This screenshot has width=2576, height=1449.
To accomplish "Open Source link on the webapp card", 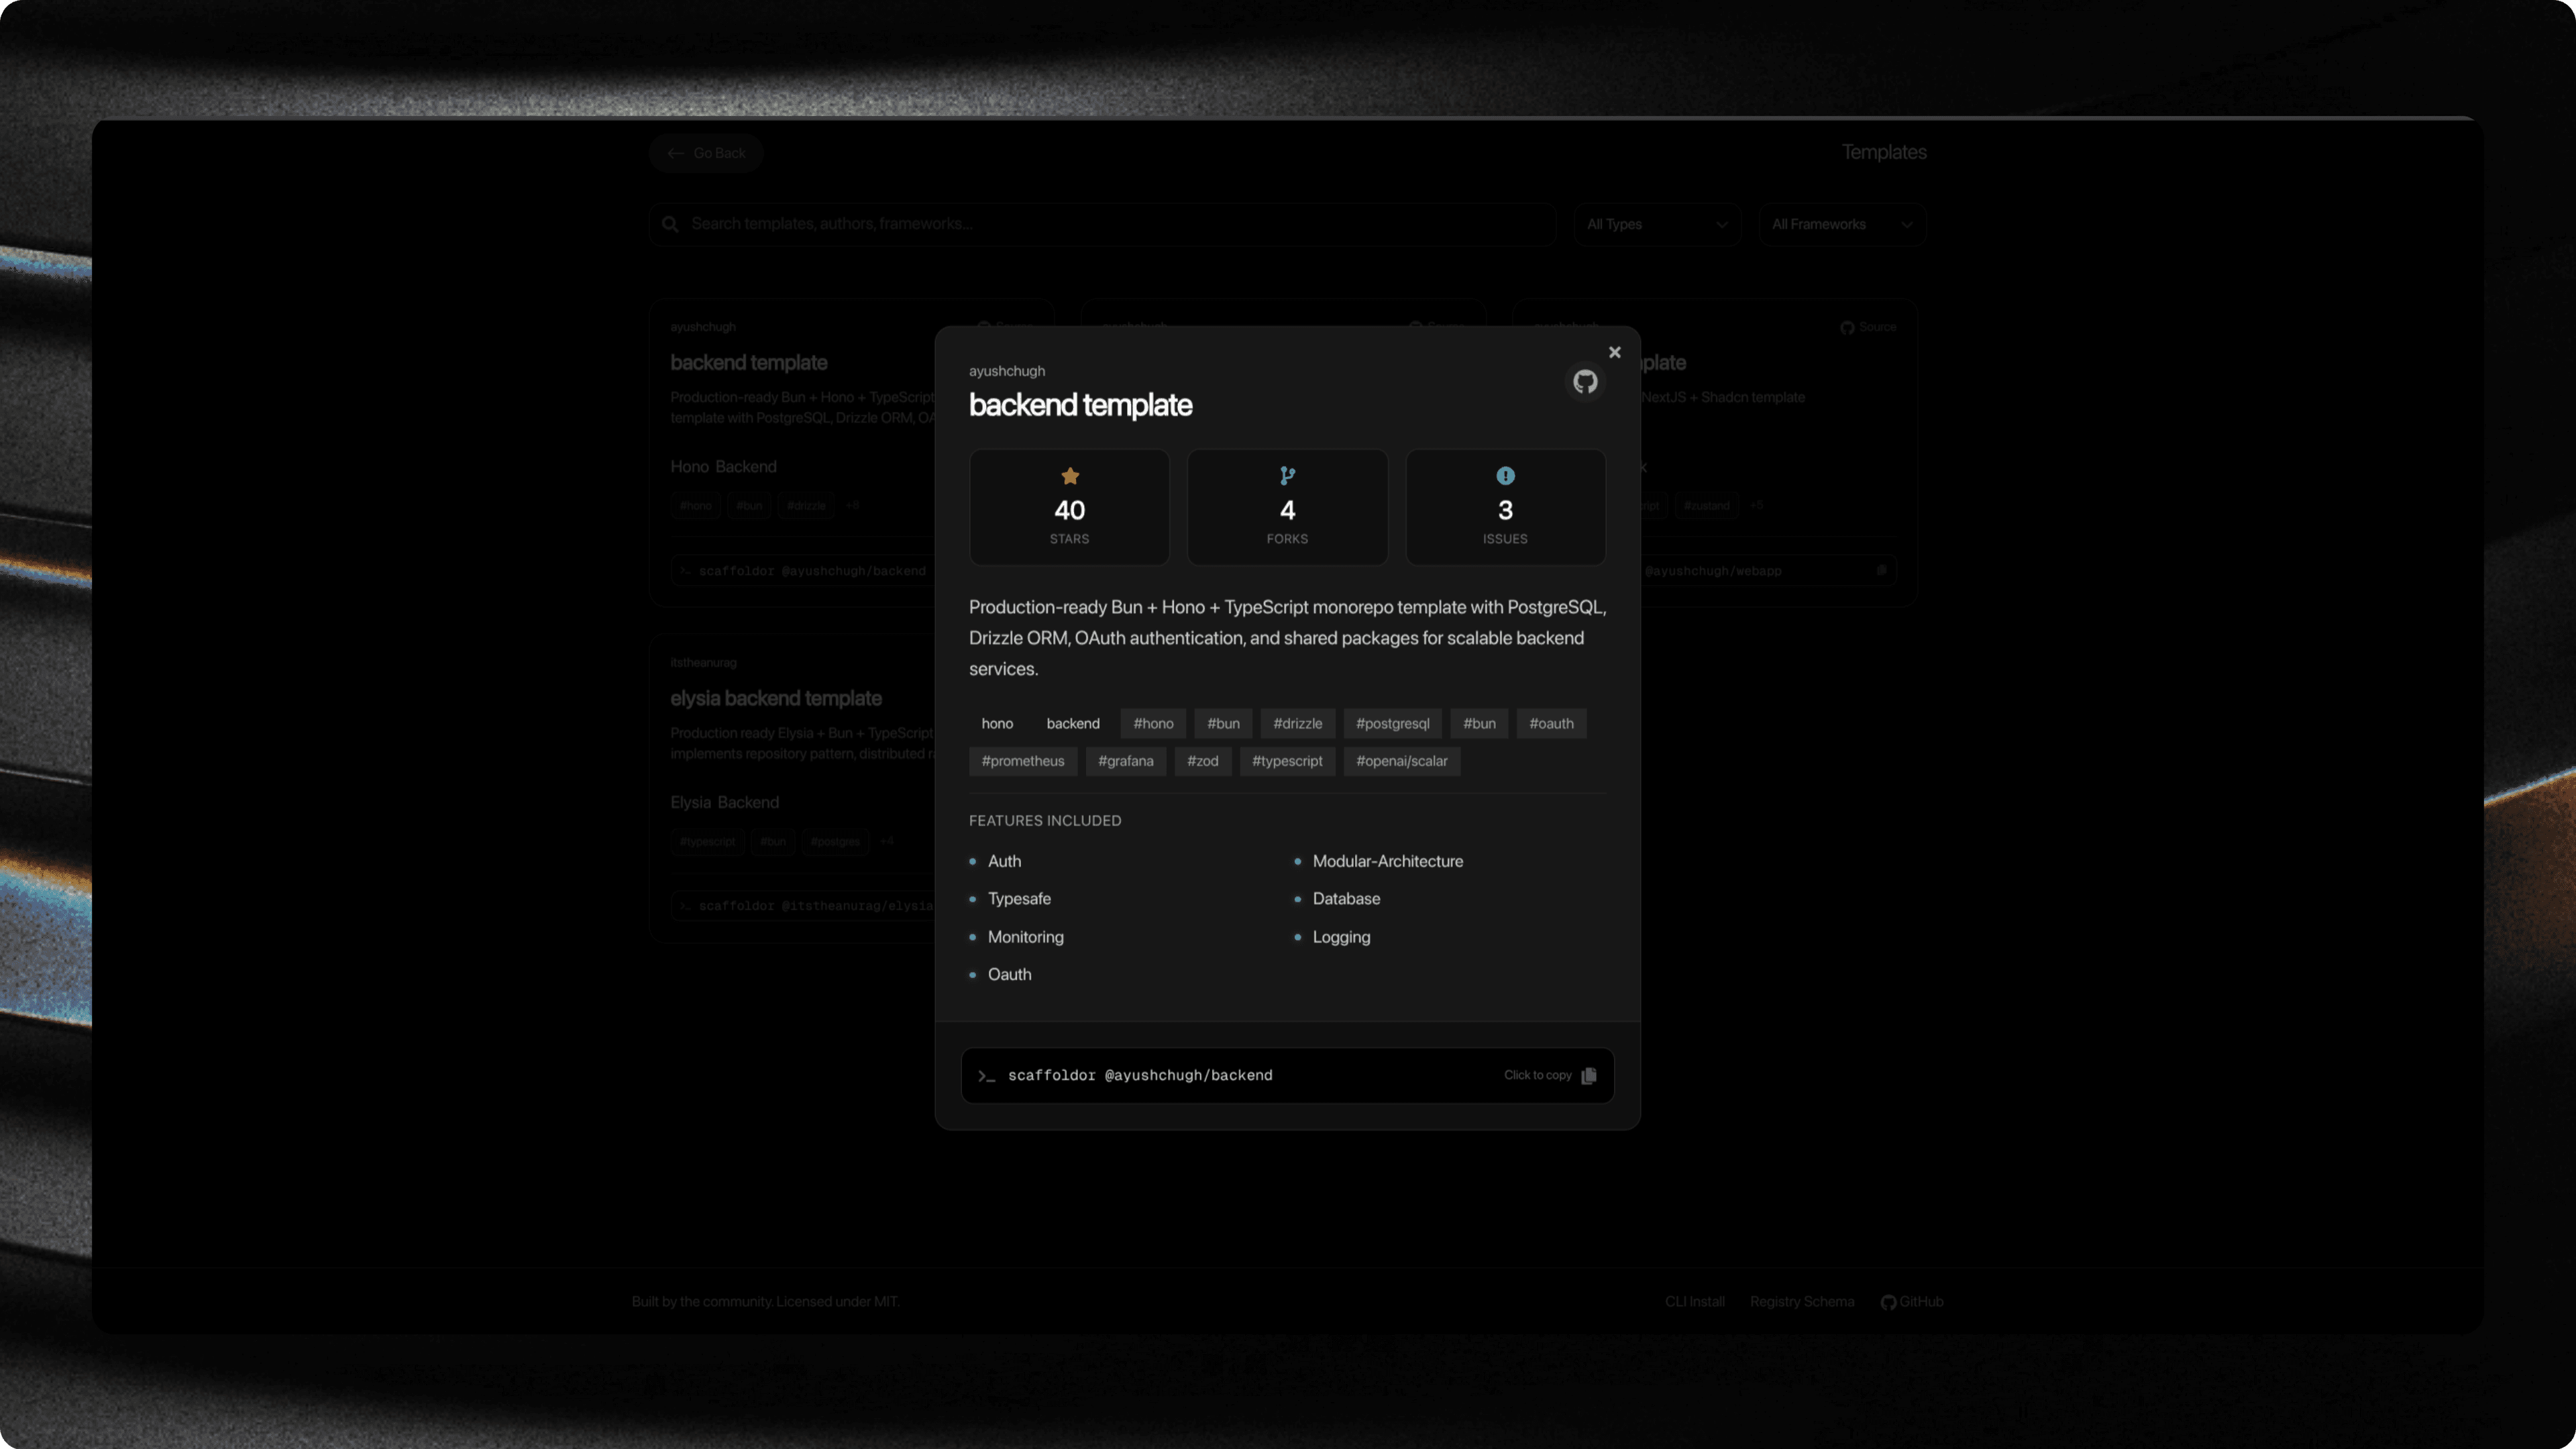I will pyautogui.click(x=1867, y=327).
